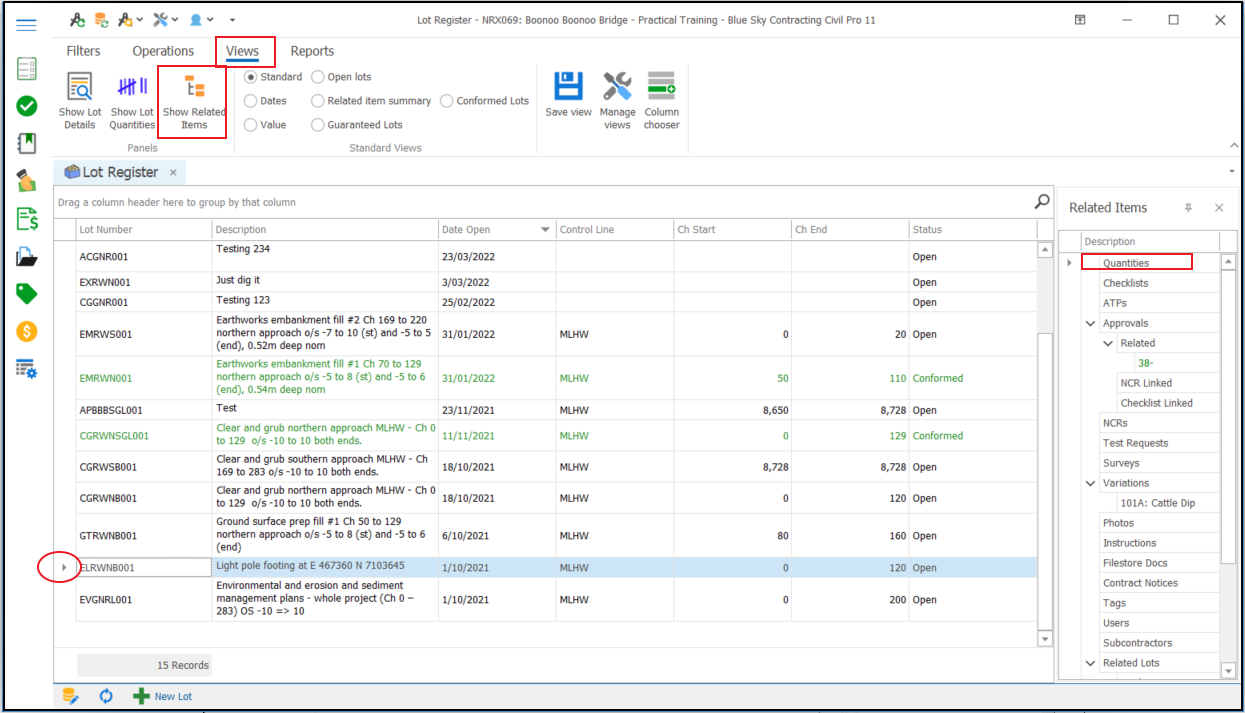Open the hand-with-money sidebar icon
This screenshot has height=713, width=1245.
(x=27, y=181)
